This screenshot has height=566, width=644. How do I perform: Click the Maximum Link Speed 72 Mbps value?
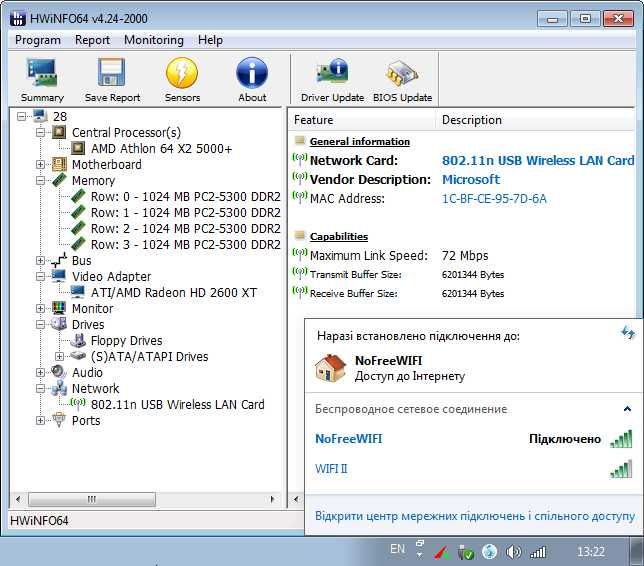[465, 255]
